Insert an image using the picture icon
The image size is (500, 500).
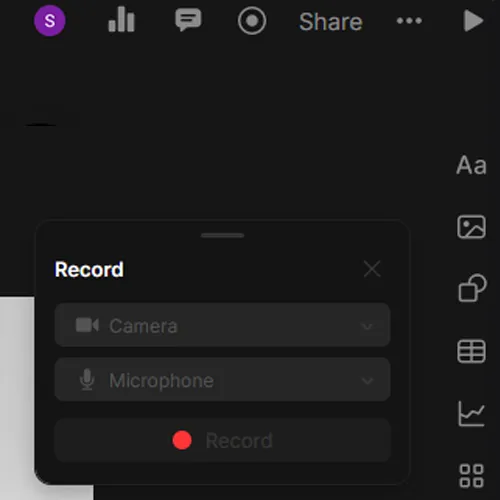[471, 227]
